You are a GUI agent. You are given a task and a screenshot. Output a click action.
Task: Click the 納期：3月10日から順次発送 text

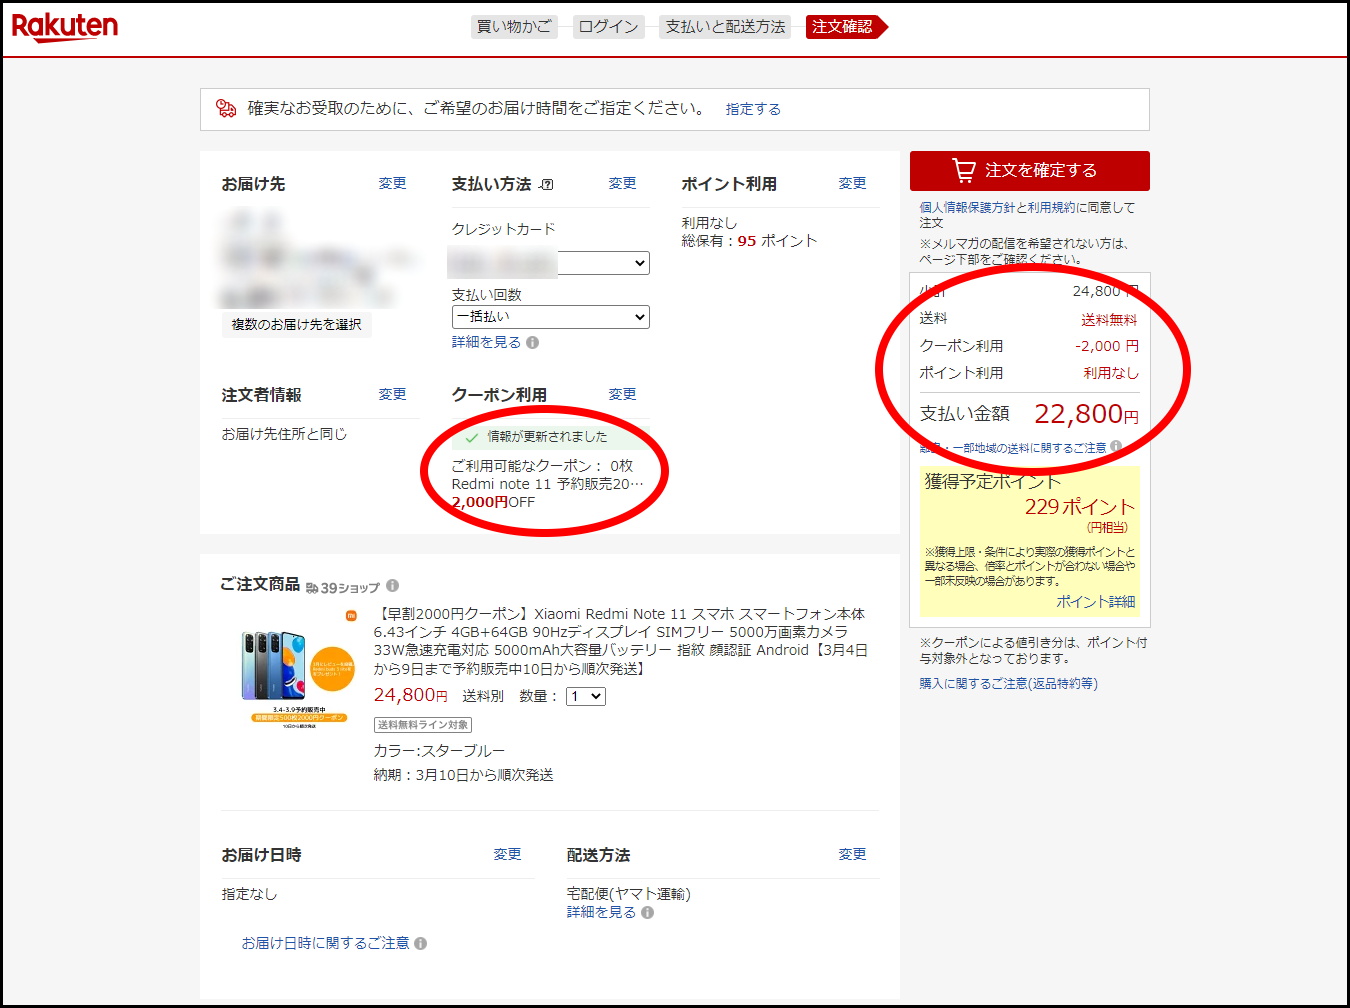pos(463,775)
